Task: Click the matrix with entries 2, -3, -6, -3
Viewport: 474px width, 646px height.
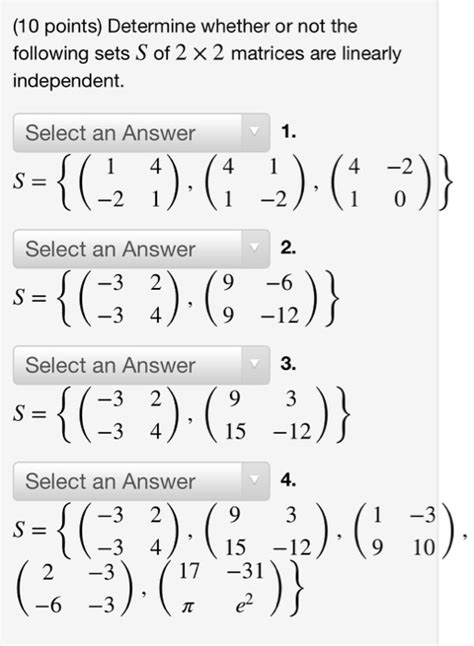Action: click(x=73, y=589)
